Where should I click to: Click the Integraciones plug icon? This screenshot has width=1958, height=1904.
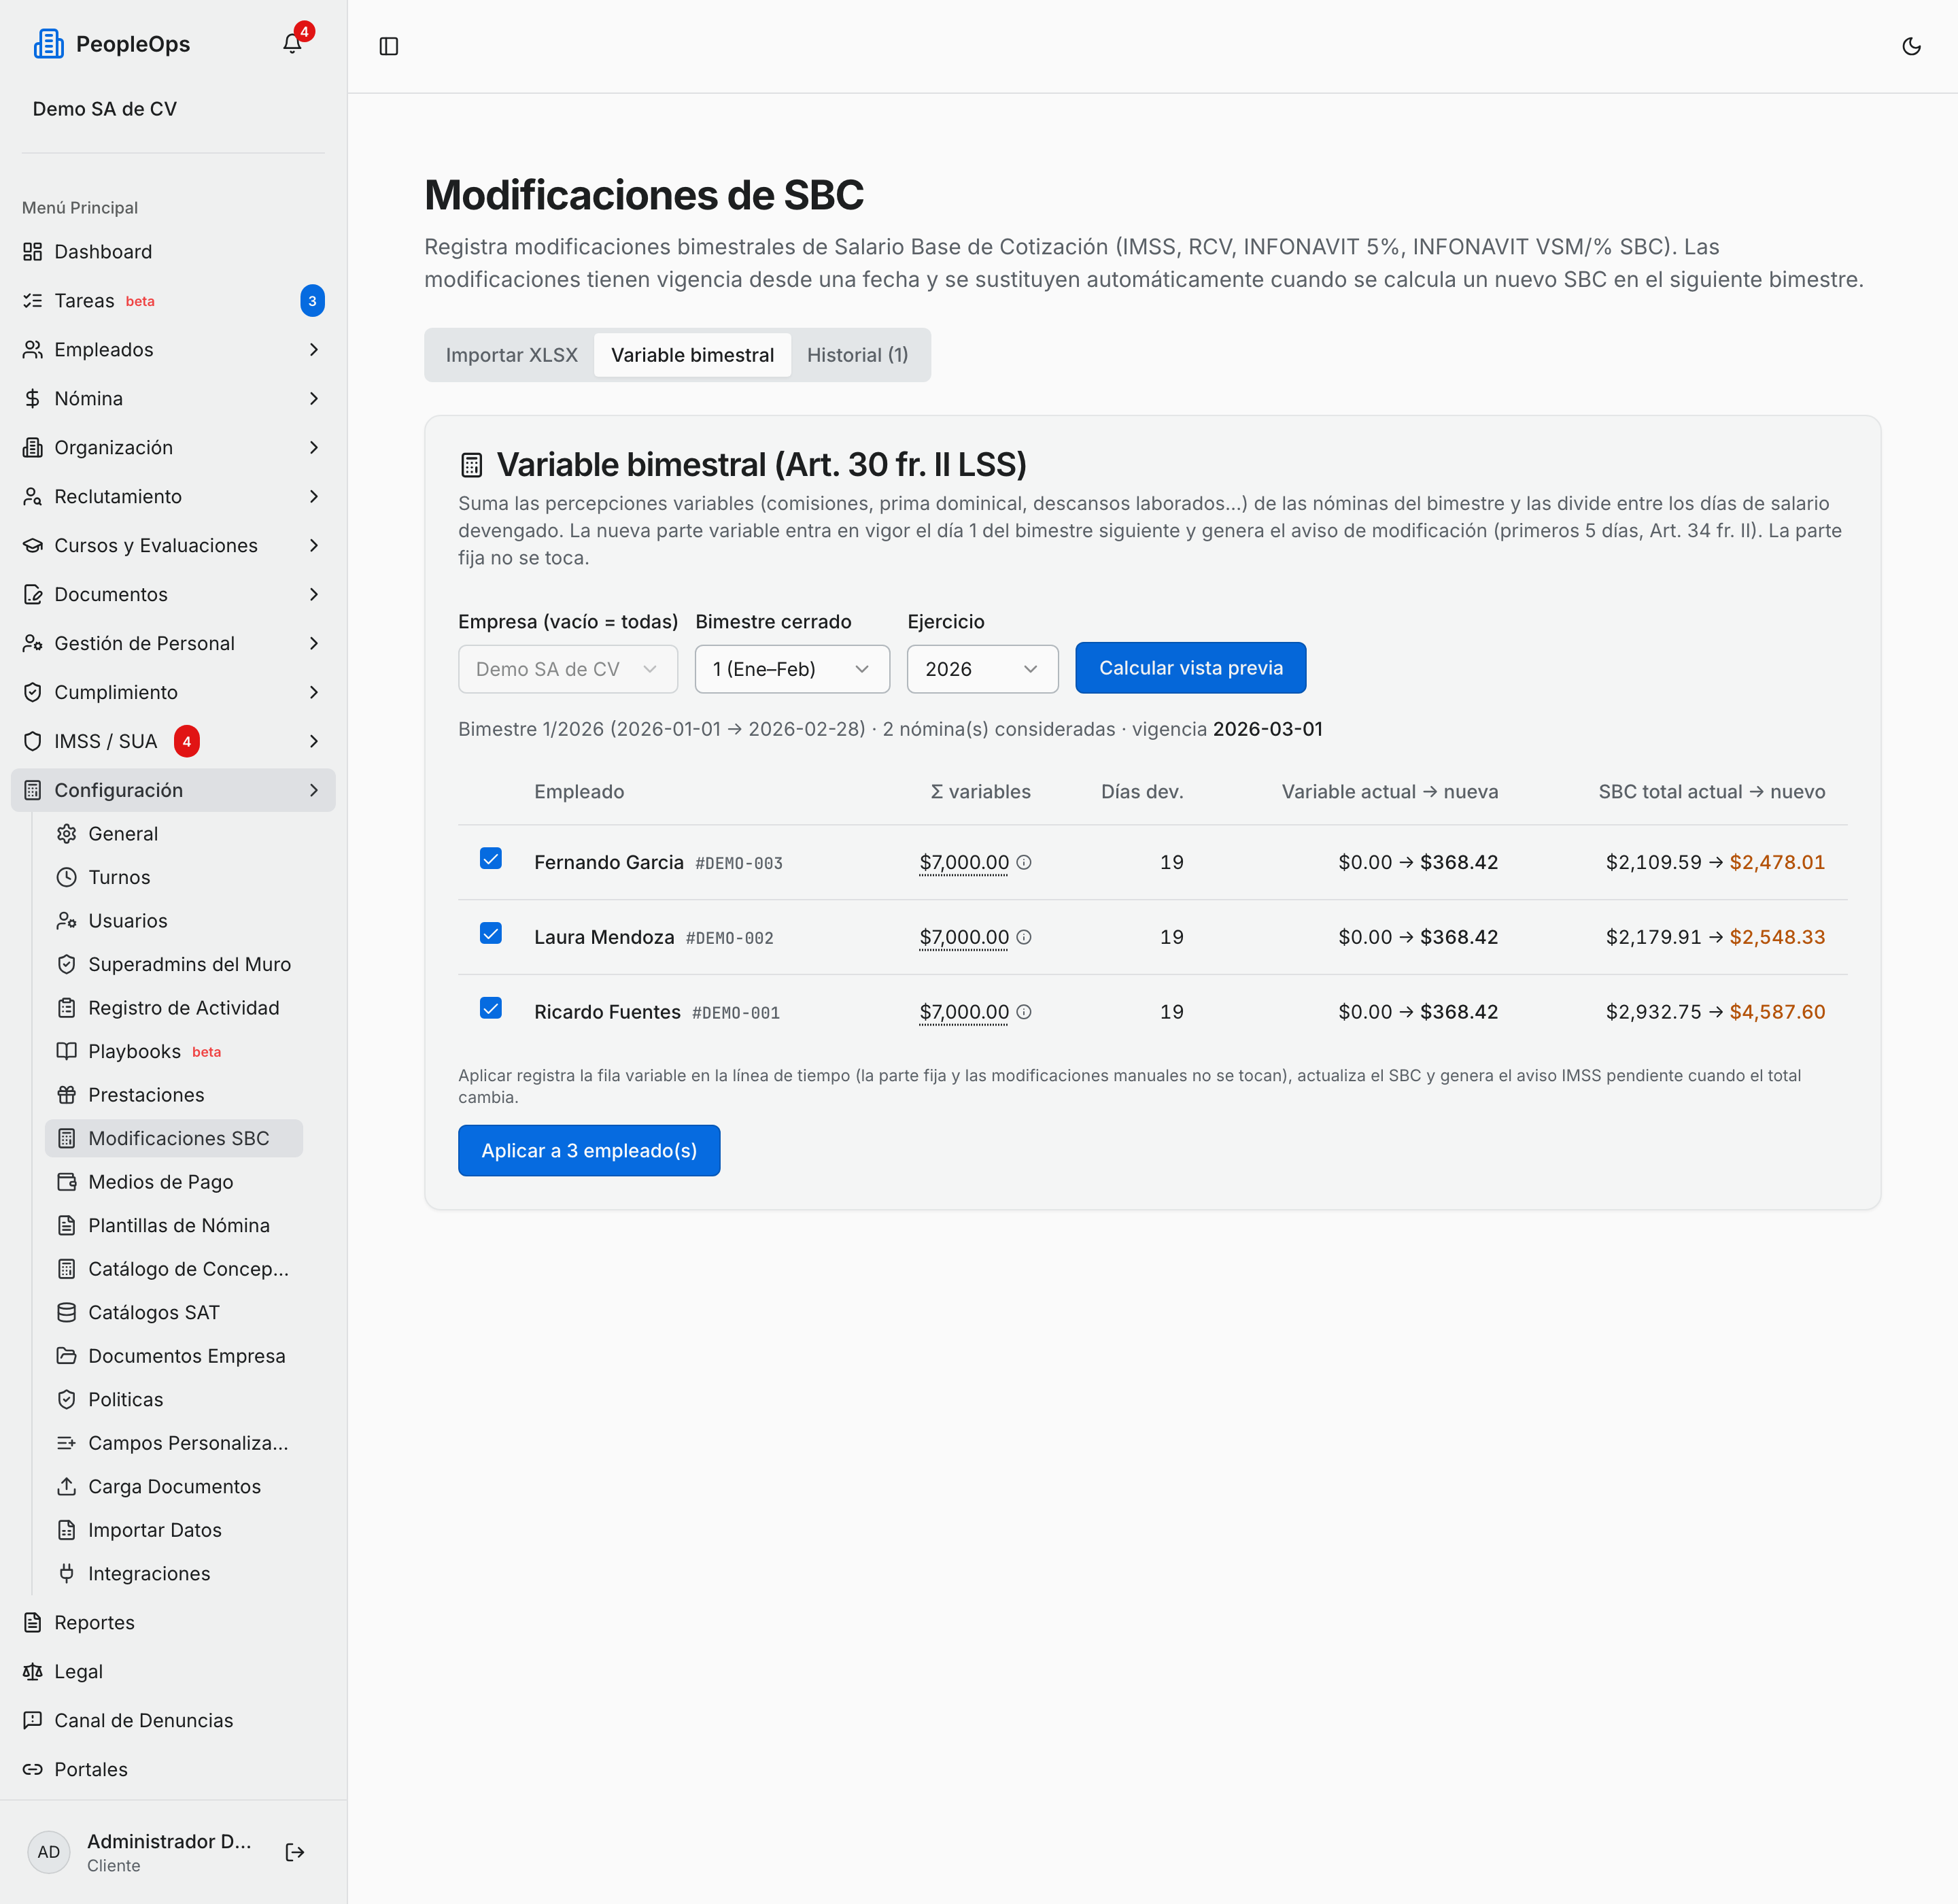point(67,1573)
